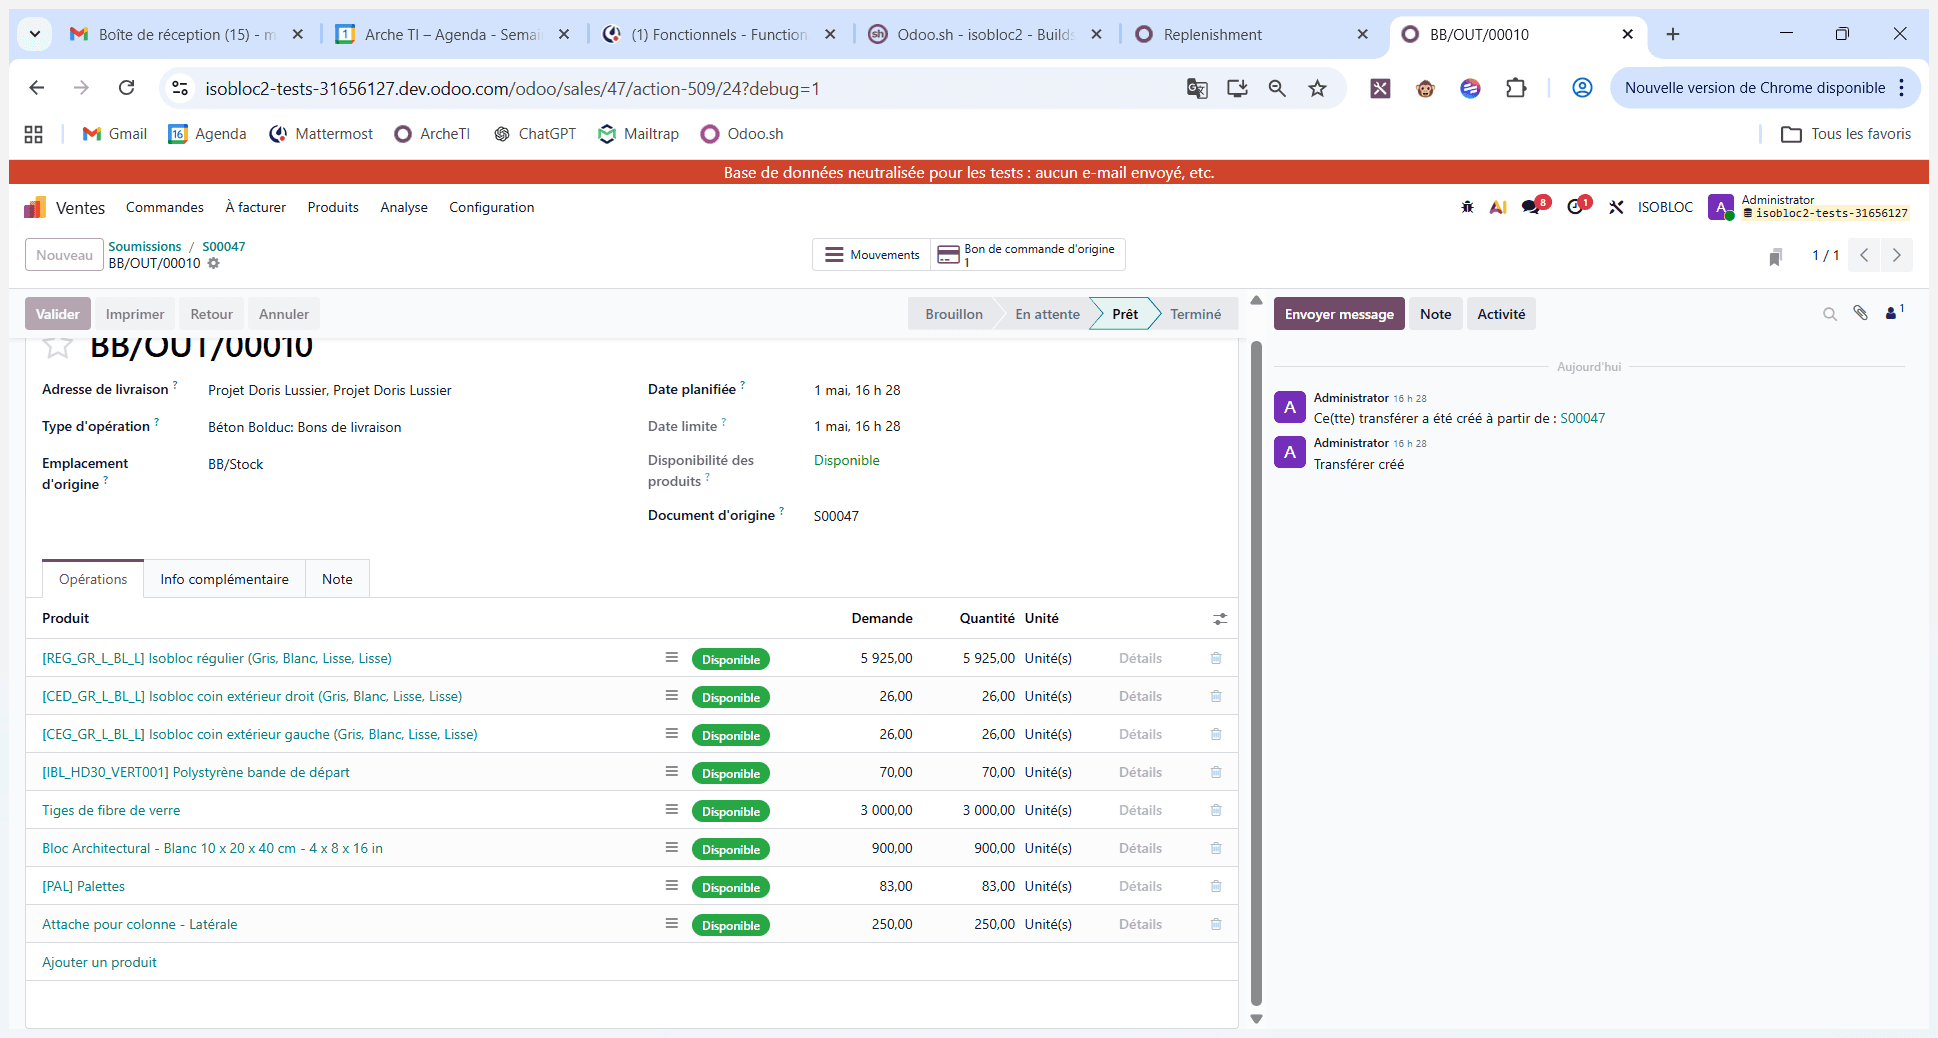Open the À facturer menu

pos(255,207)
